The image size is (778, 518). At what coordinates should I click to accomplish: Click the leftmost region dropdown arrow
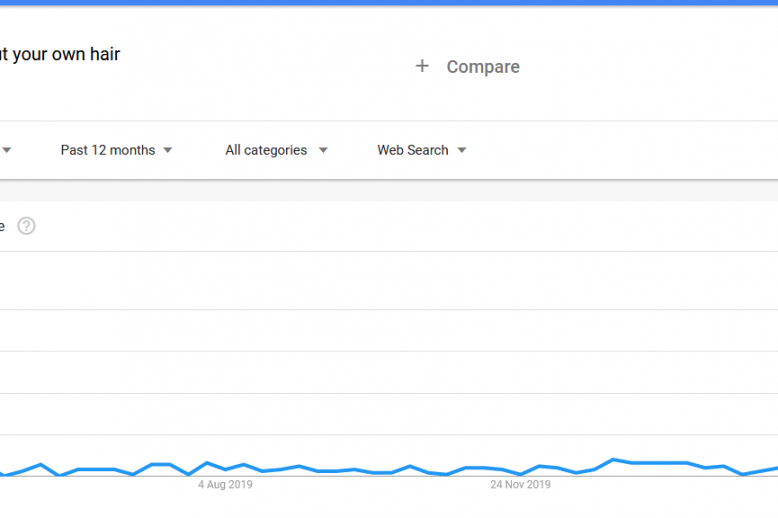point(6,151)
